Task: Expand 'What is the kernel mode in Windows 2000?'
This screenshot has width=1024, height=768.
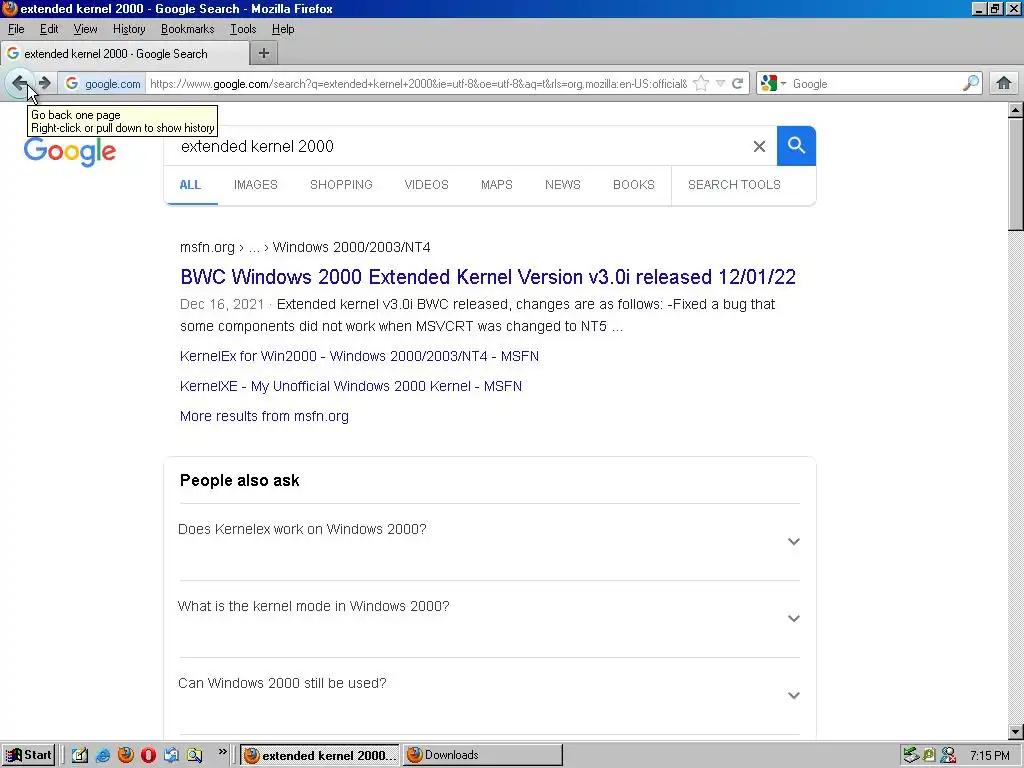Action: (x=489, y=618)
